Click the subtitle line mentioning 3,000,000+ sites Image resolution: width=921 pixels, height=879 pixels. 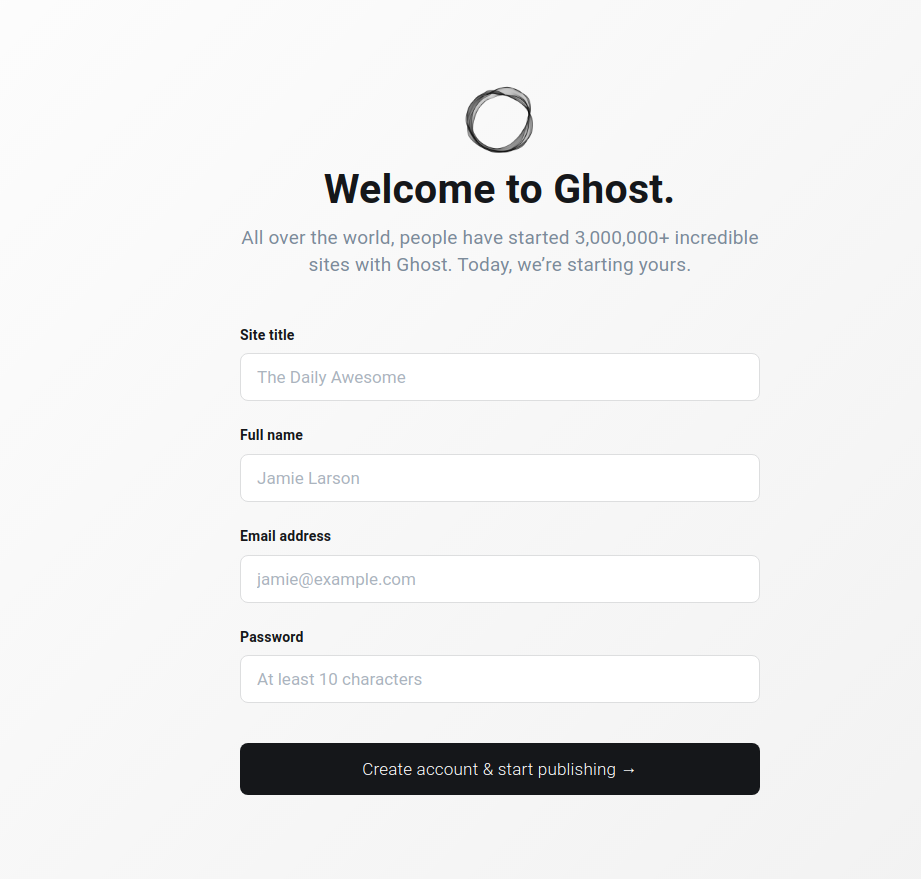point(500,237)
